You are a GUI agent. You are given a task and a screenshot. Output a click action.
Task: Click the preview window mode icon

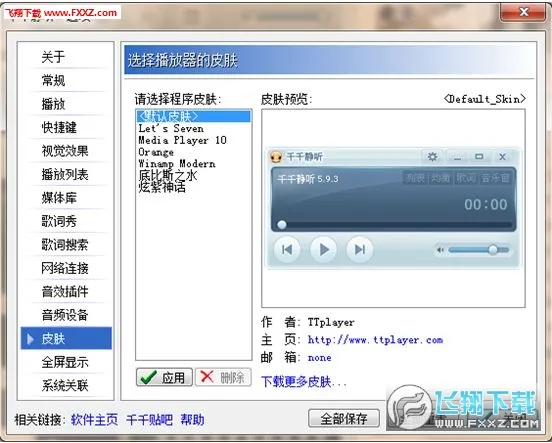coord(479,156)
